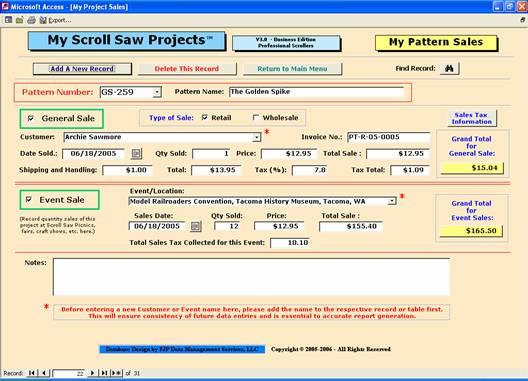528x381 pixels.
Task: Click Add A New Record button
Action: coord(82,69)
